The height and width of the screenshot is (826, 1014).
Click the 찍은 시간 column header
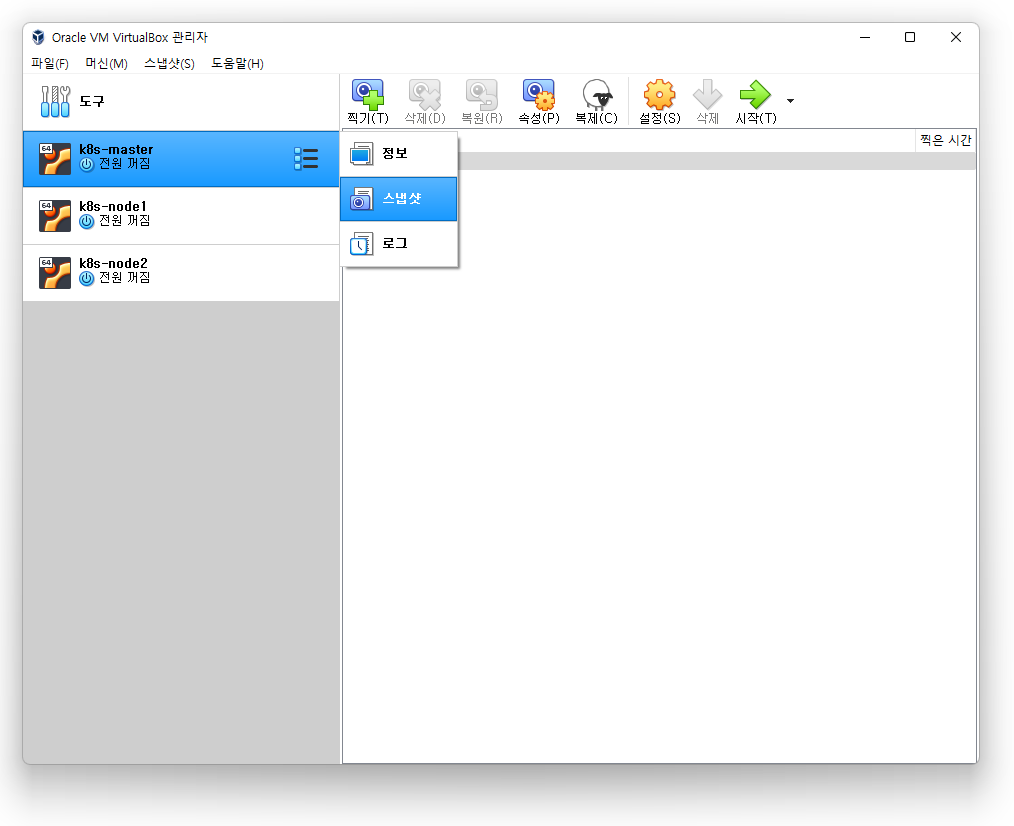point(945,140)
